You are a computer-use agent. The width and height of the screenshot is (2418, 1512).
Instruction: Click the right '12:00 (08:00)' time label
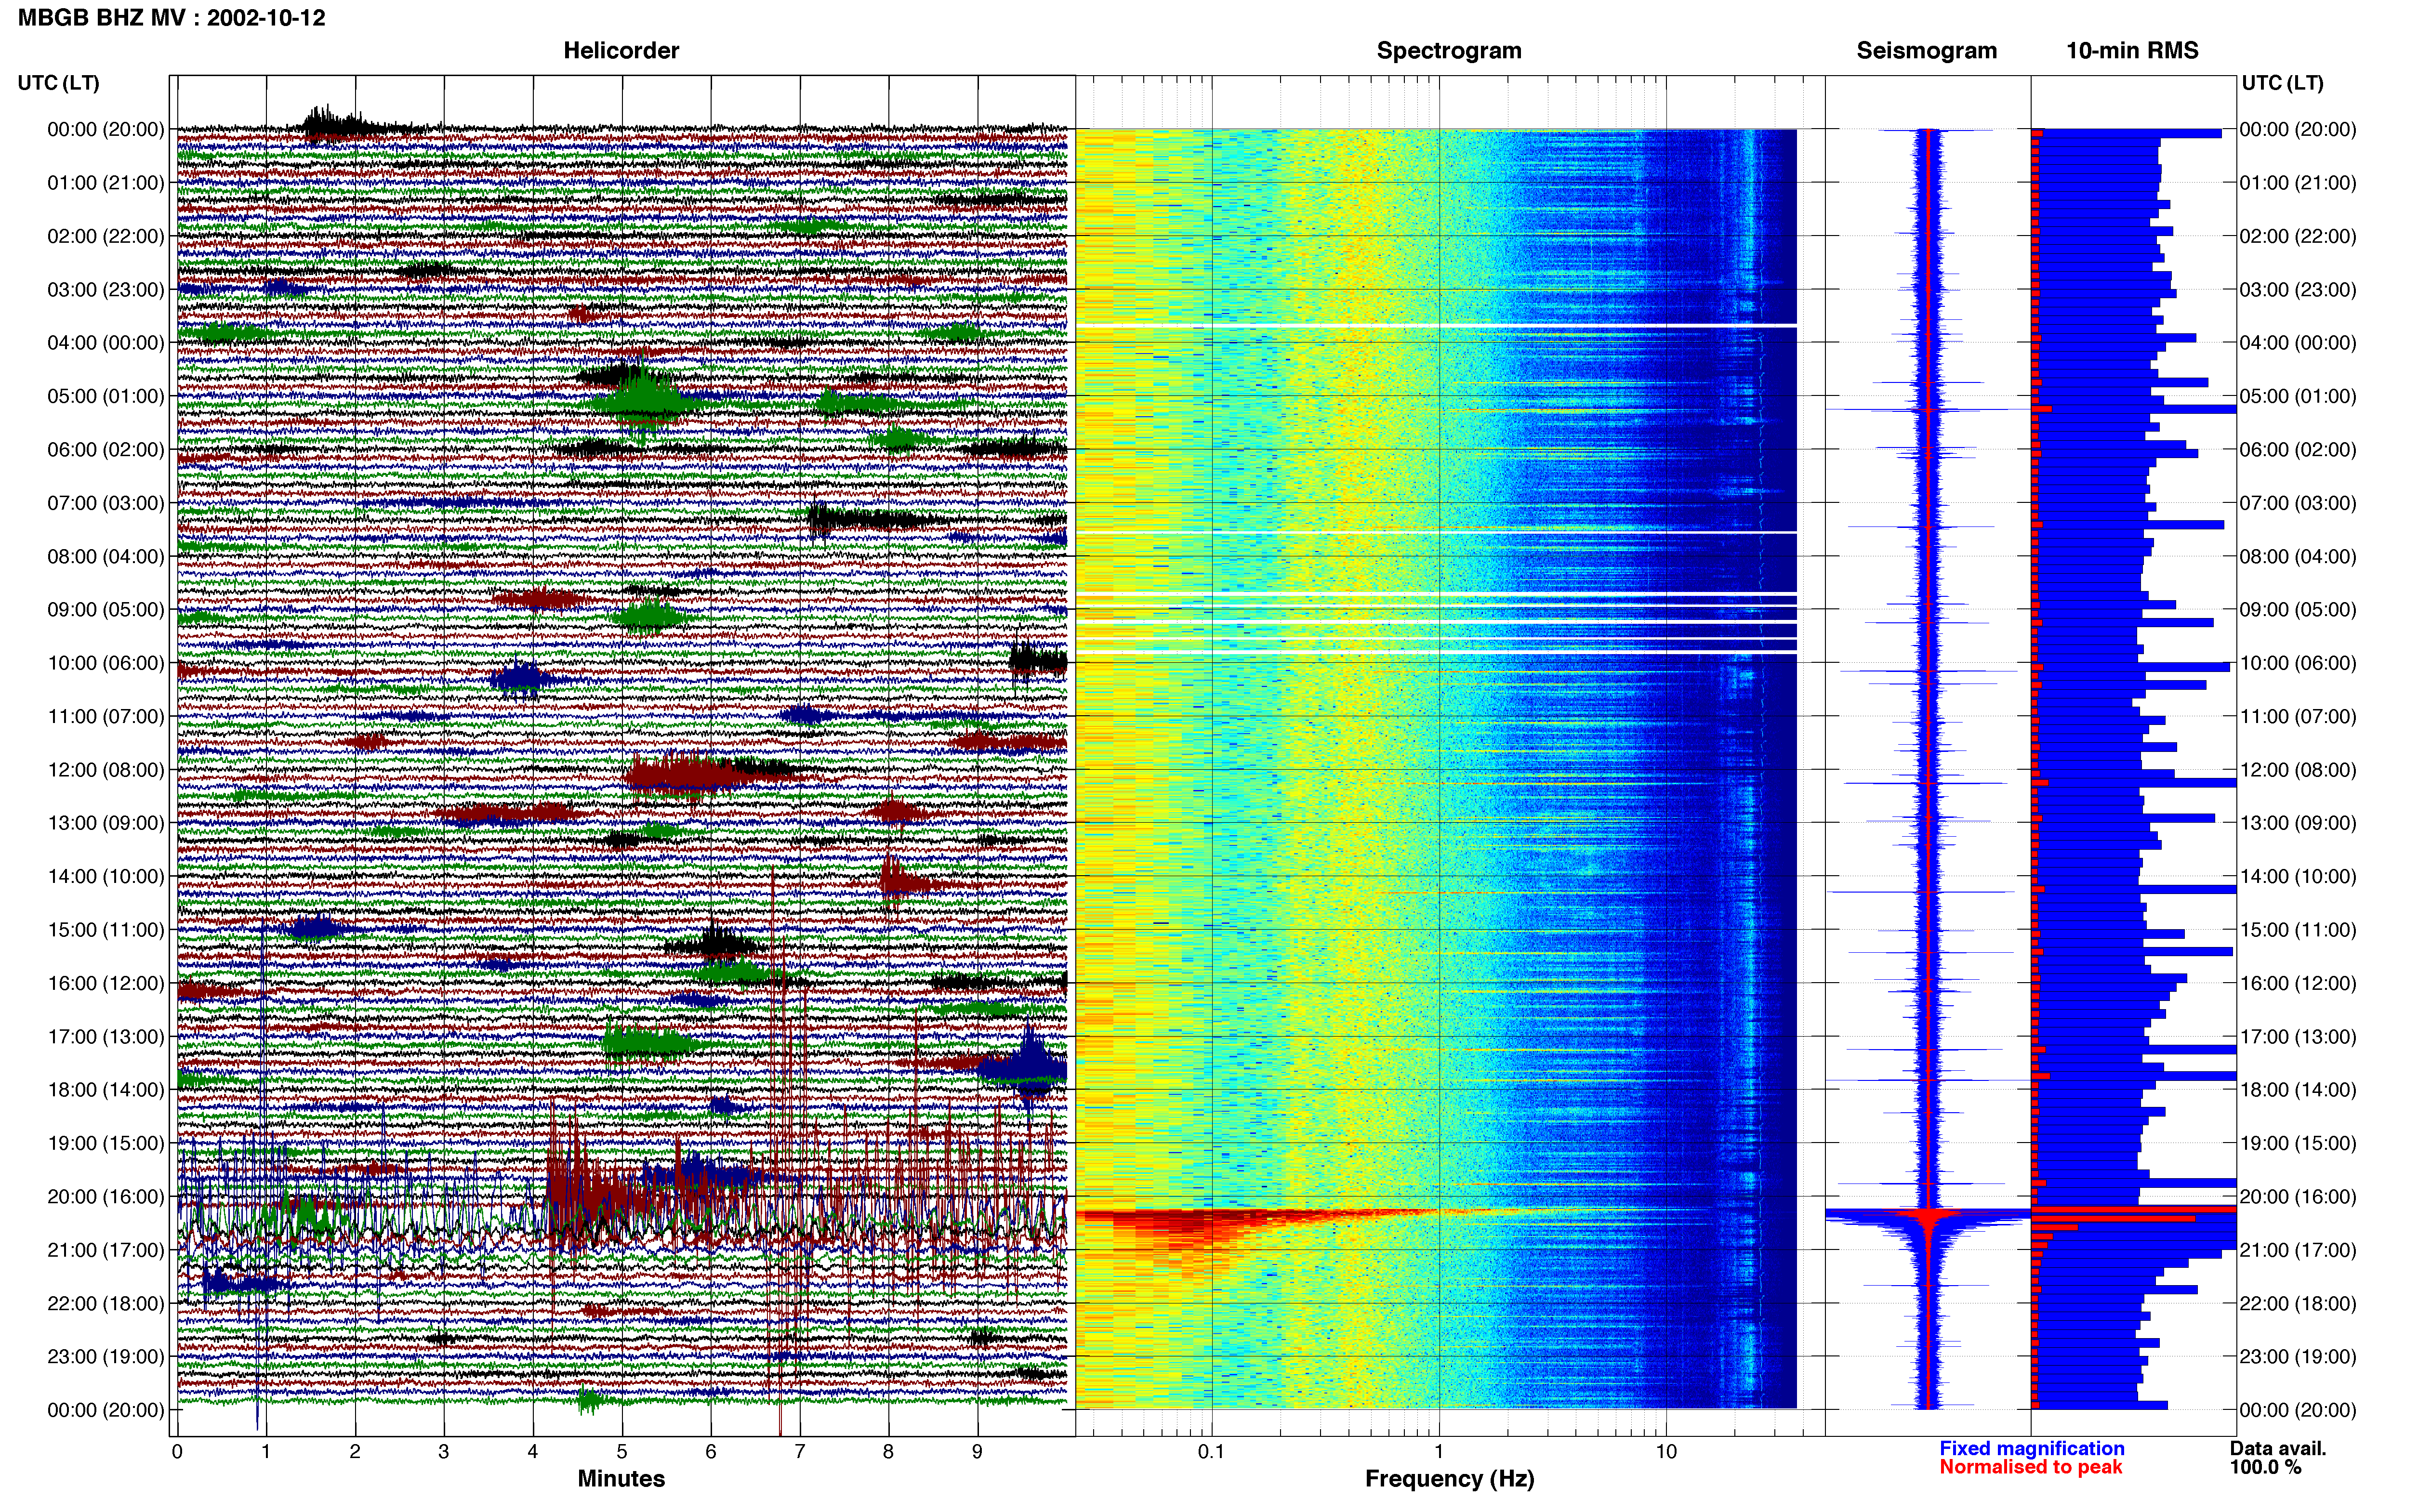coord(2298,770)
